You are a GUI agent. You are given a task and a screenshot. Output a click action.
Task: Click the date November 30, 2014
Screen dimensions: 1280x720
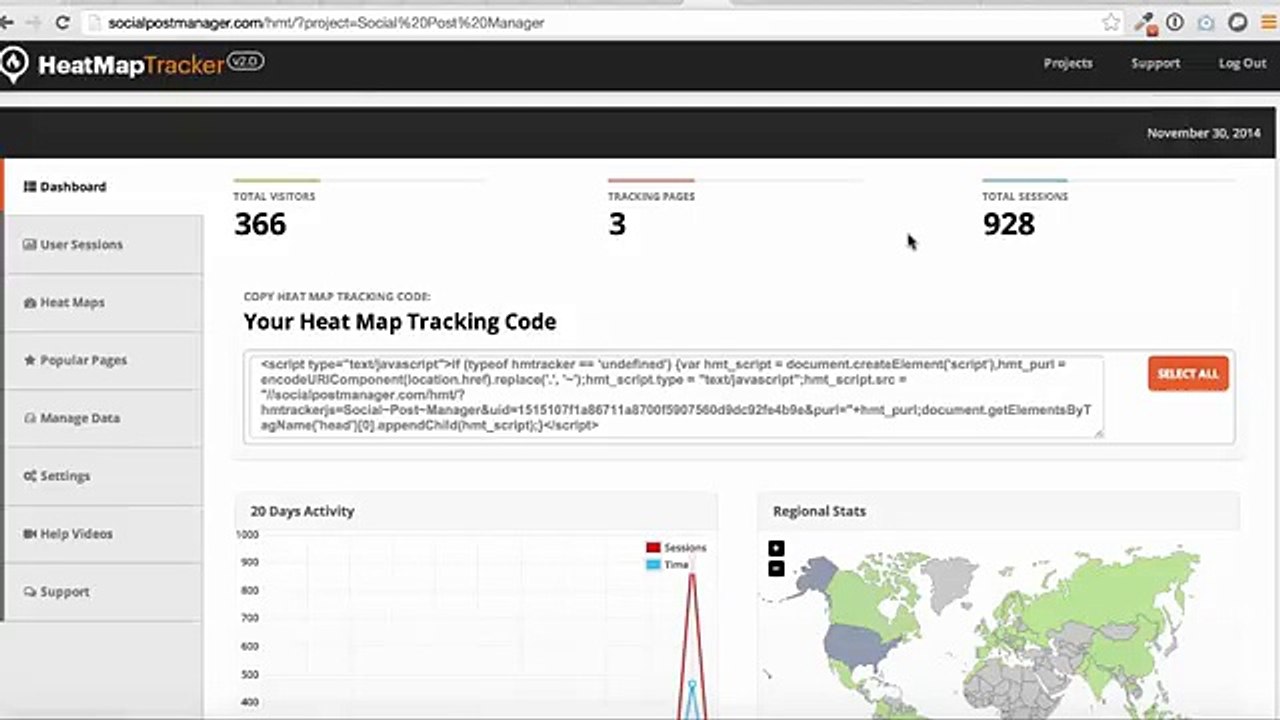1203,133
